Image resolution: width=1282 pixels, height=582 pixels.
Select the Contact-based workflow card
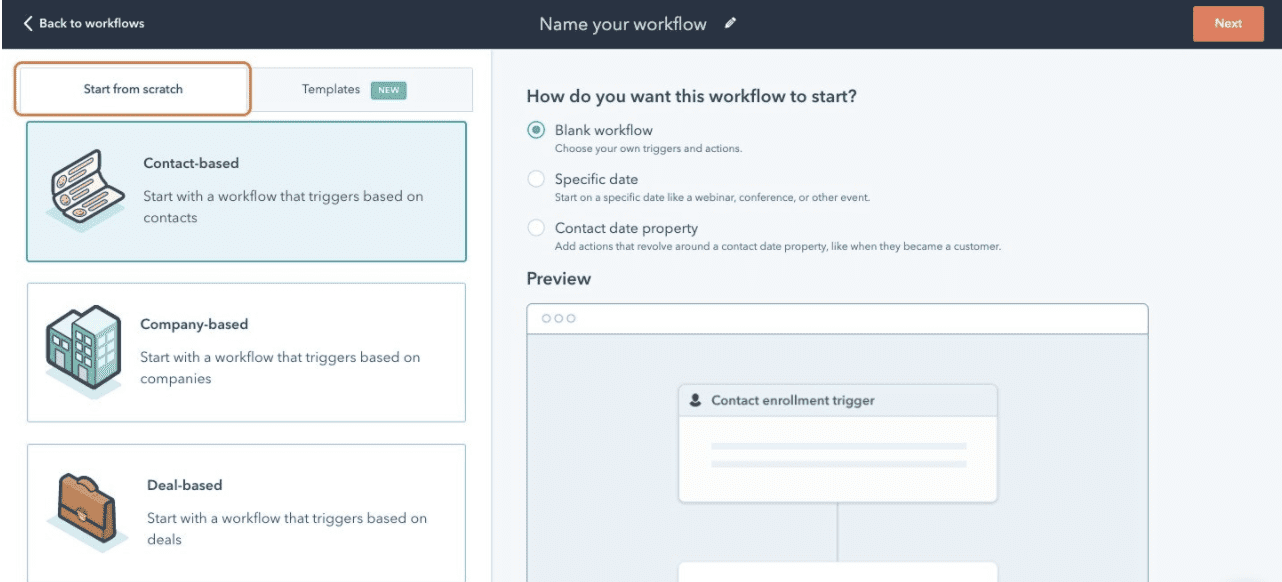246,191
